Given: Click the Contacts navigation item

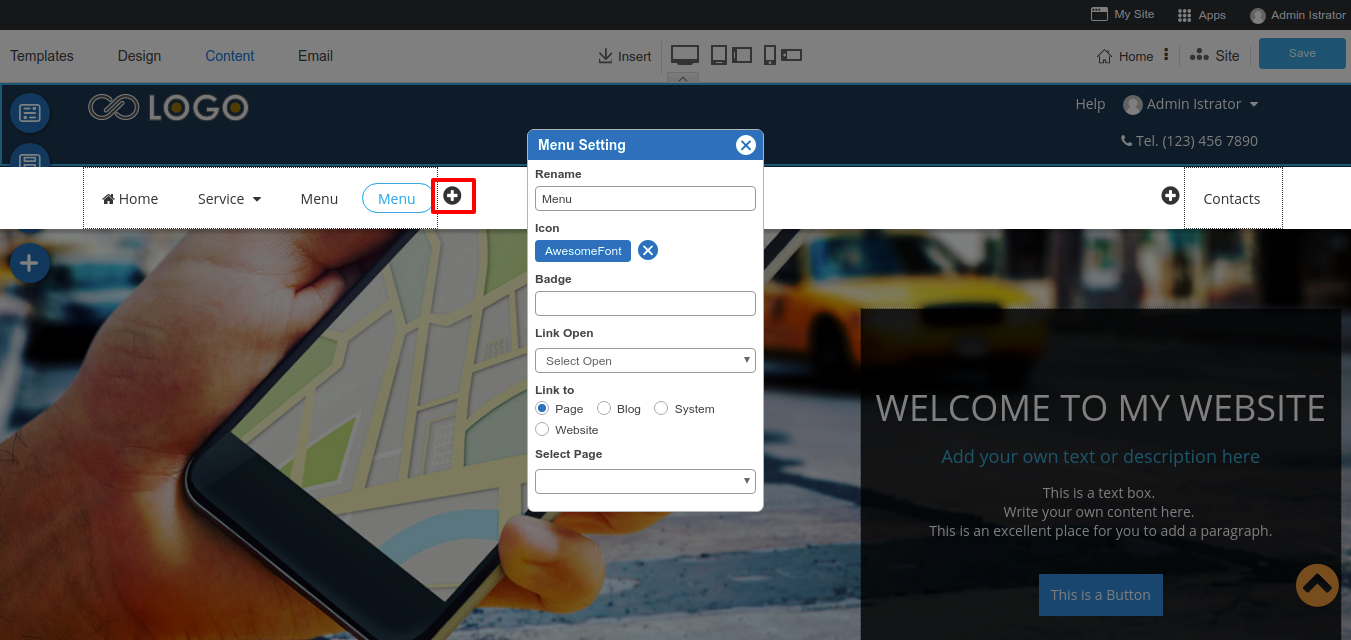Looking at the screenshot, I should click(x=1232, y=199).
